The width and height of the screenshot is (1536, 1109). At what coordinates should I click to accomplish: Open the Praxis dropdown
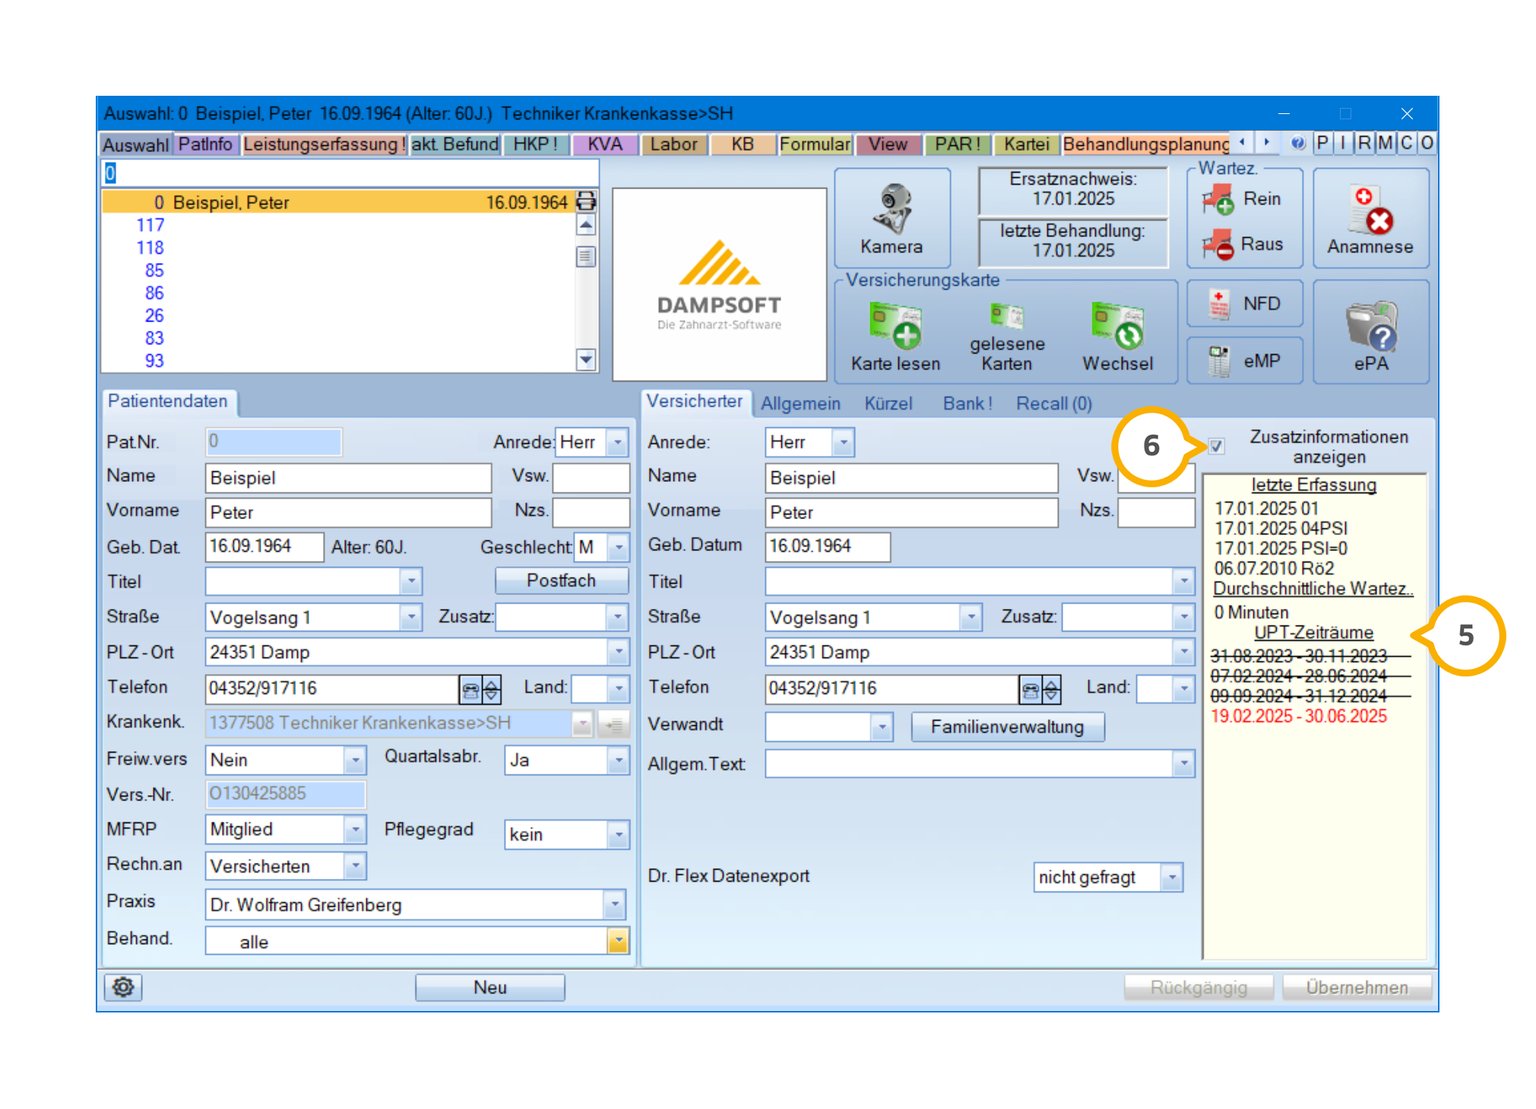pyautogui.click(x=614, y=905)
